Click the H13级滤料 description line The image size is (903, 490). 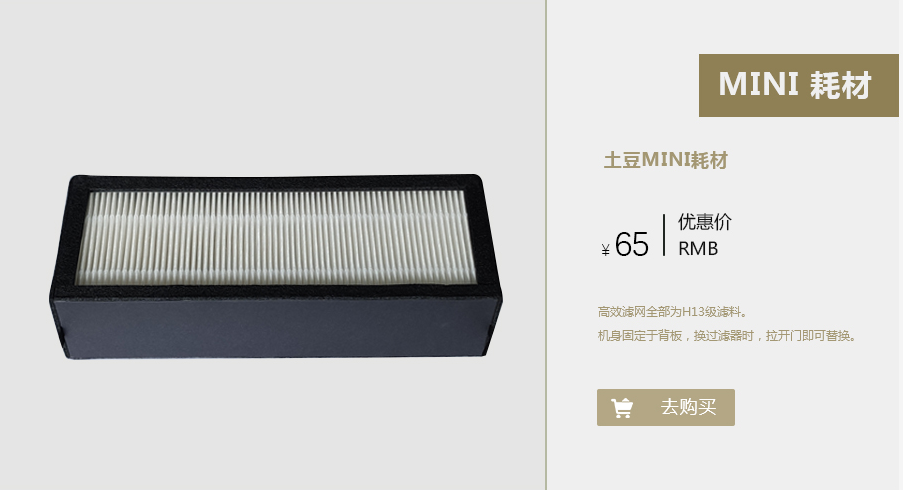point(674,312)
